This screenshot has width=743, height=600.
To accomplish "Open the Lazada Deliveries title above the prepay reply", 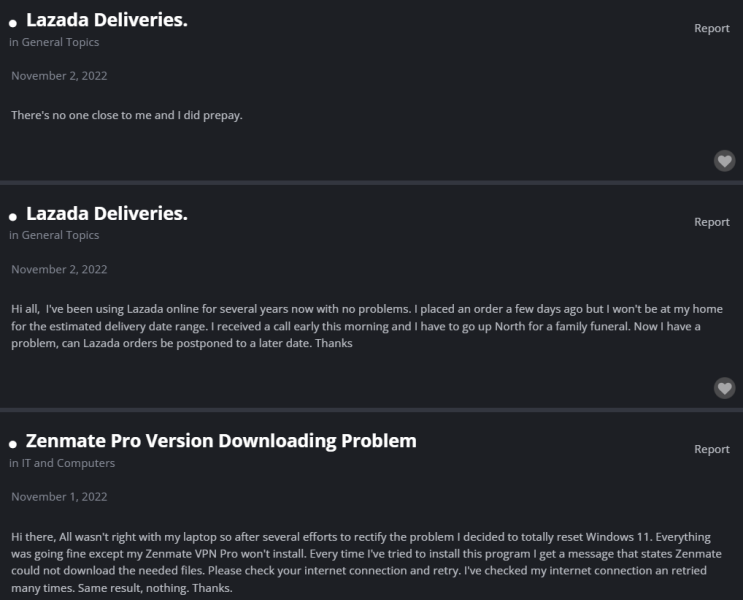I will point(107,19).
